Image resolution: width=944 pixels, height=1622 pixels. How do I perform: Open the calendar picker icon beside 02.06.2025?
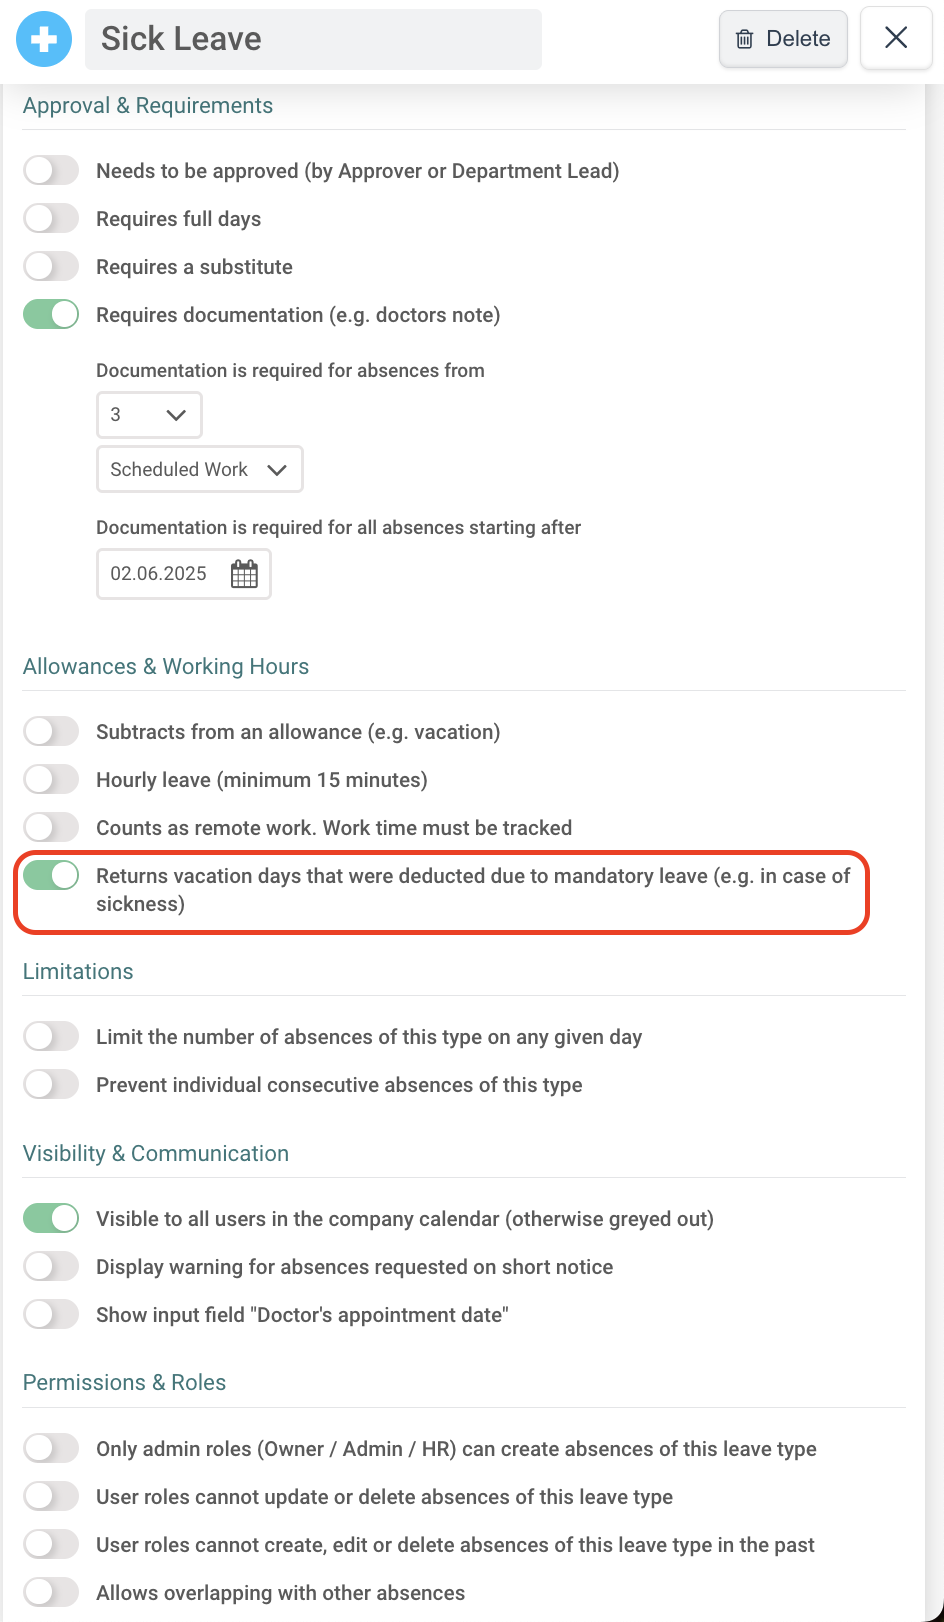pos(244,574)
